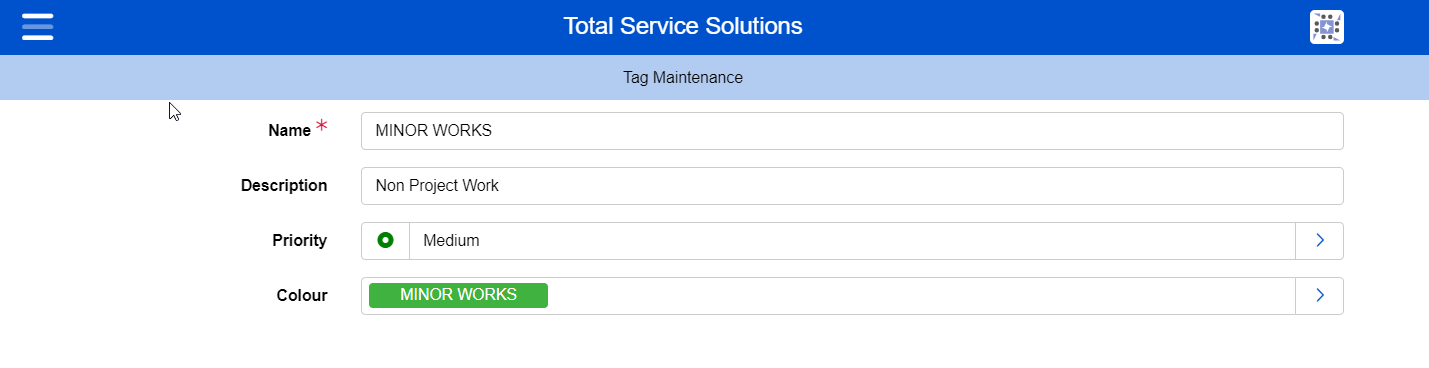1429x368 pixels.
Task: Click the Priority field label
Action: pos(299,240)
